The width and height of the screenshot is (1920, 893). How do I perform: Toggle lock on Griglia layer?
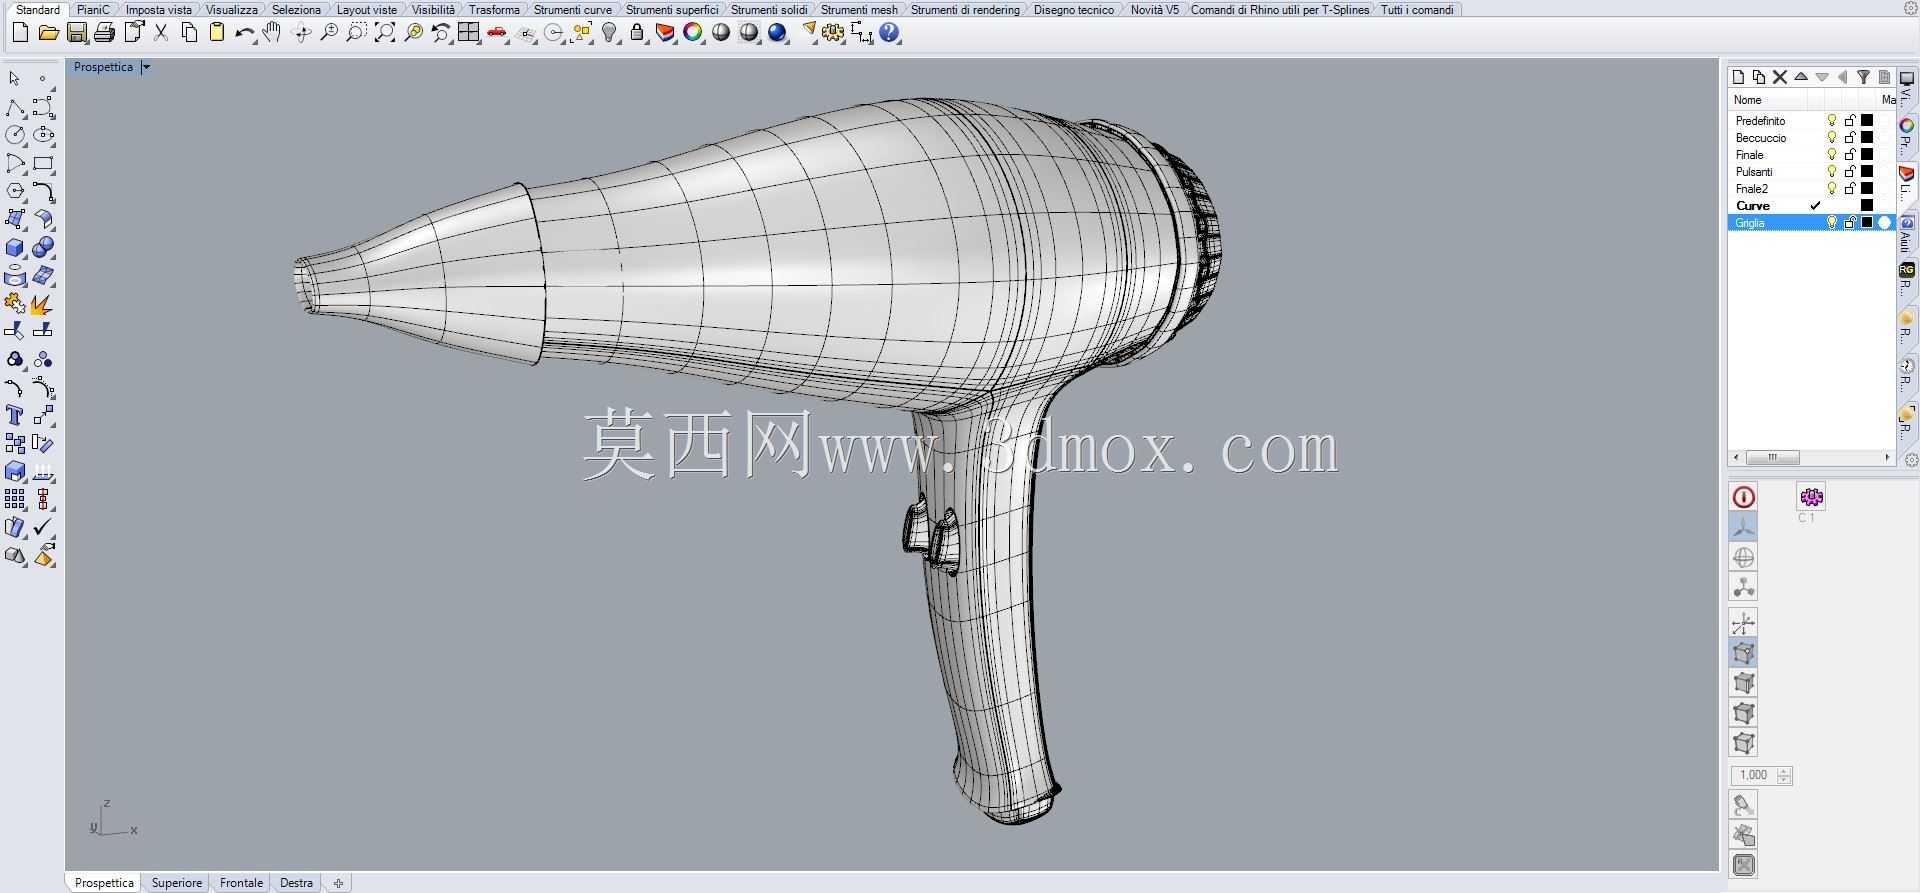[1850, 223]
